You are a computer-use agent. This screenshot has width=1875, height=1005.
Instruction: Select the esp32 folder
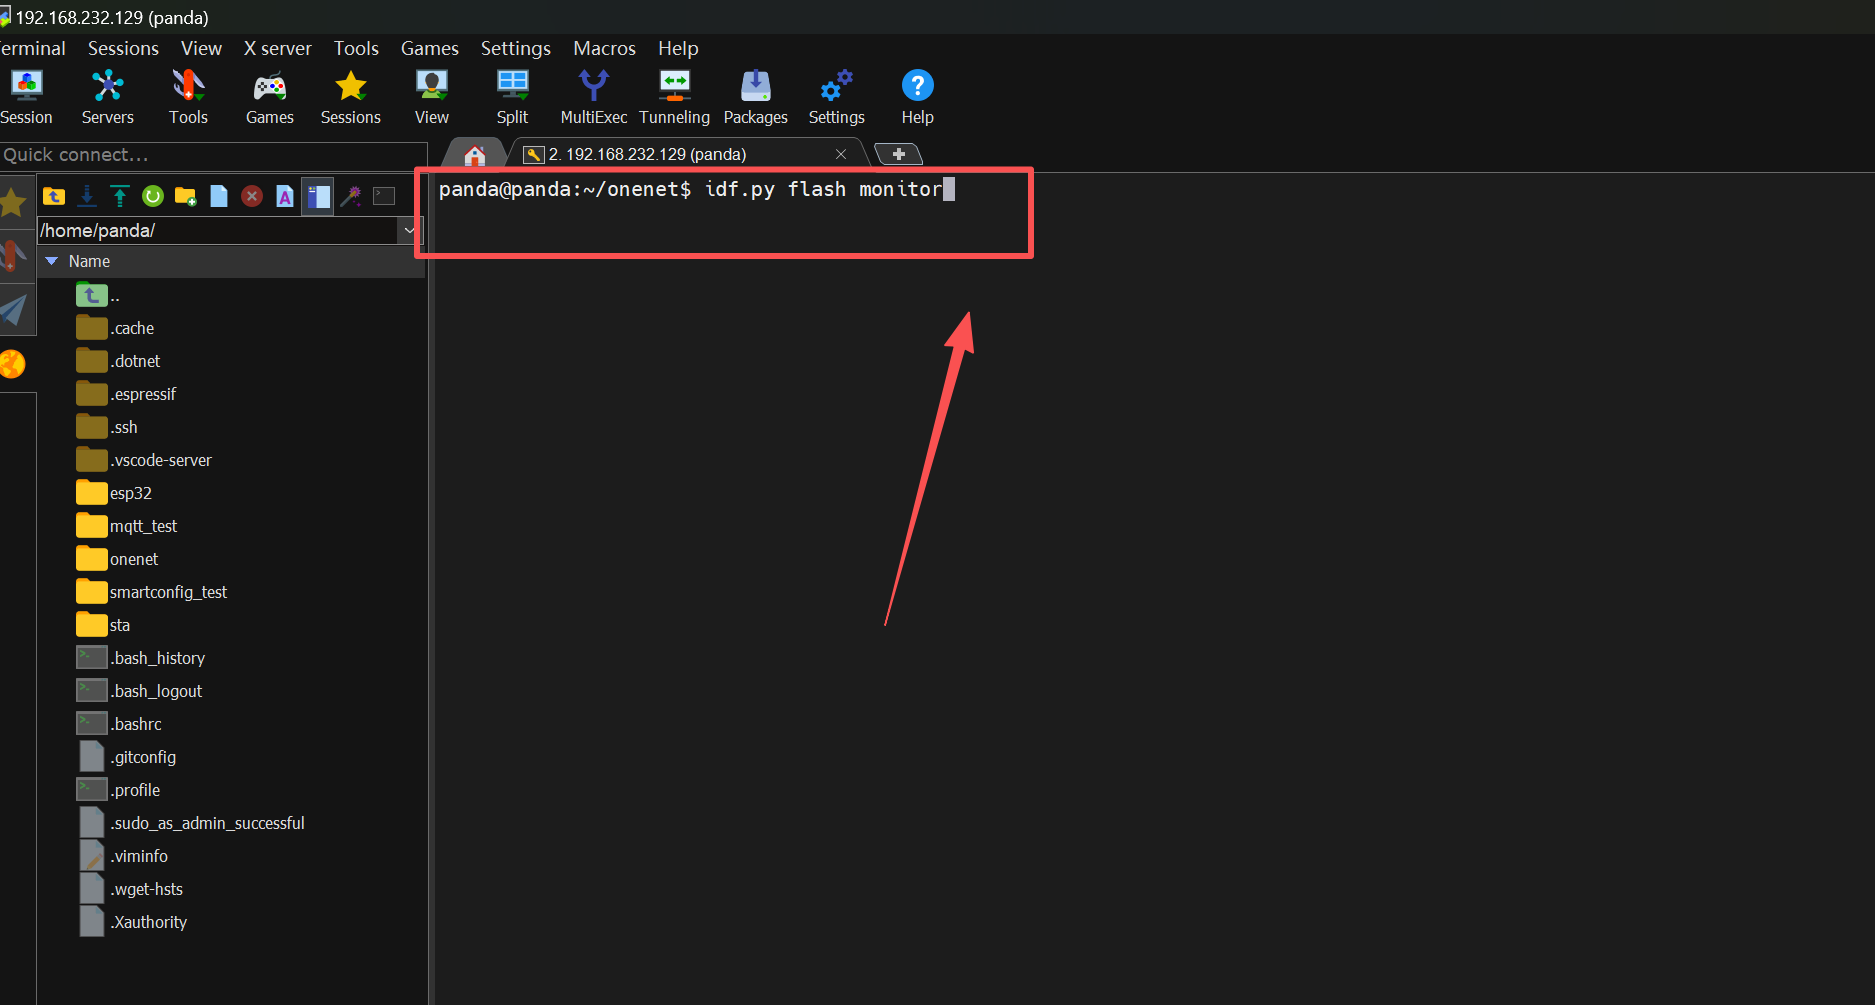click(114, 493)
